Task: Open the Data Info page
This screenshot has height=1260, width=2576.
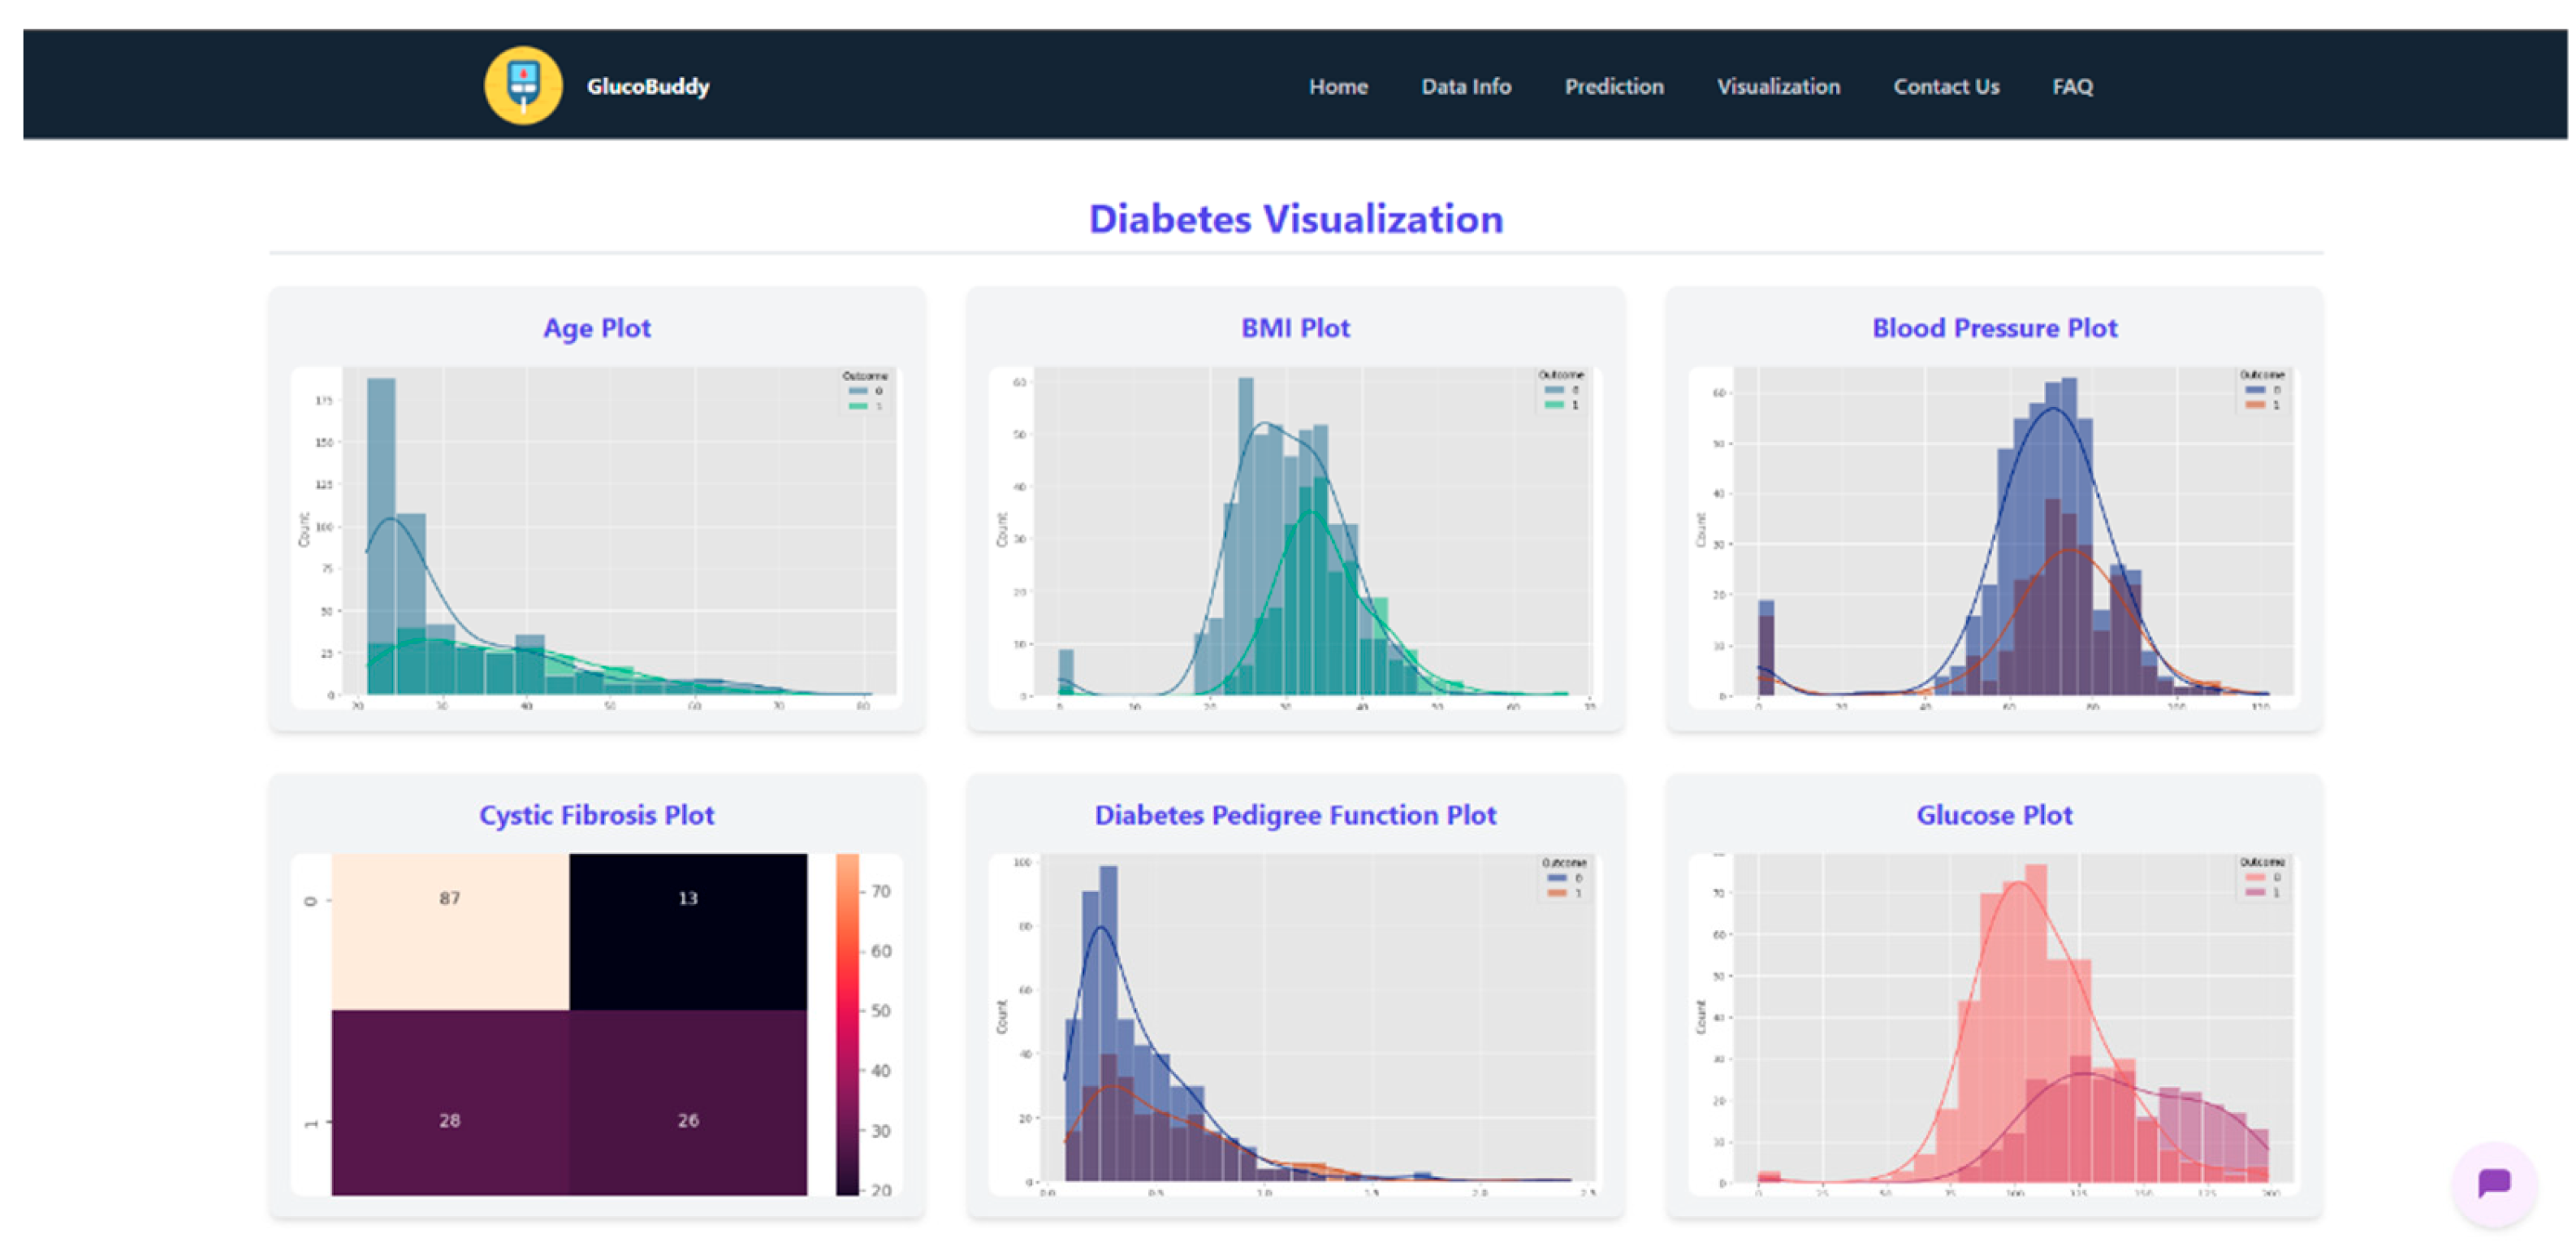Action: point(1465,86)
